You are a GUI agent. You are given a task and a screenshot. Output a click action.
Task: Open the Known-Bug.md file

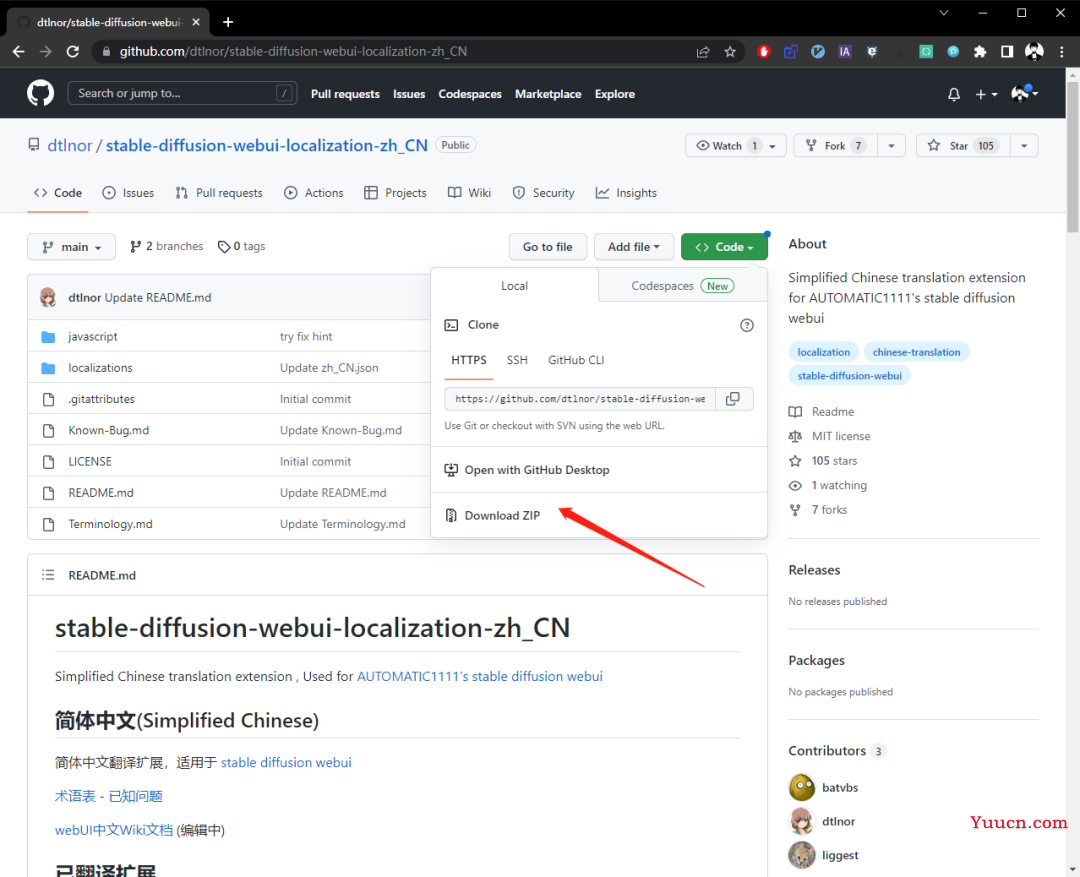108,430
